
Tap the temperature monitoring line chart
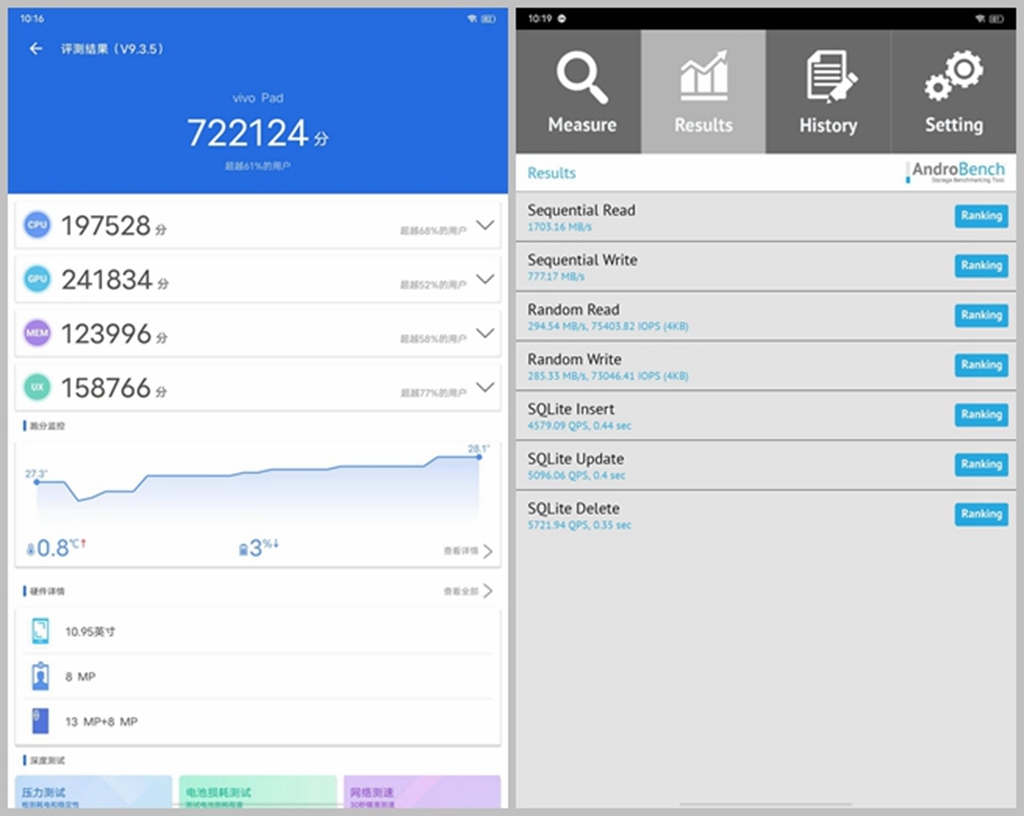258,487
